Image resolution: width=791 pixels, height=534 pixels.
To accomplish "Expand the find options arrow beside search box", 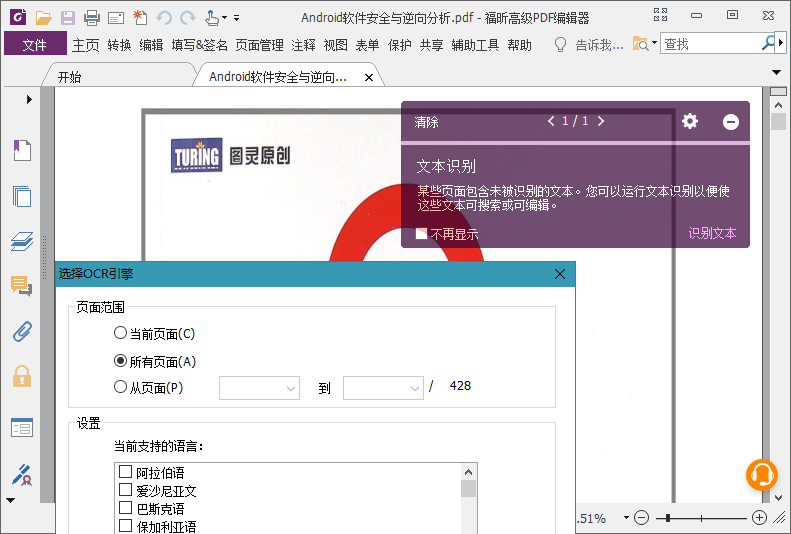I will 781,43.
